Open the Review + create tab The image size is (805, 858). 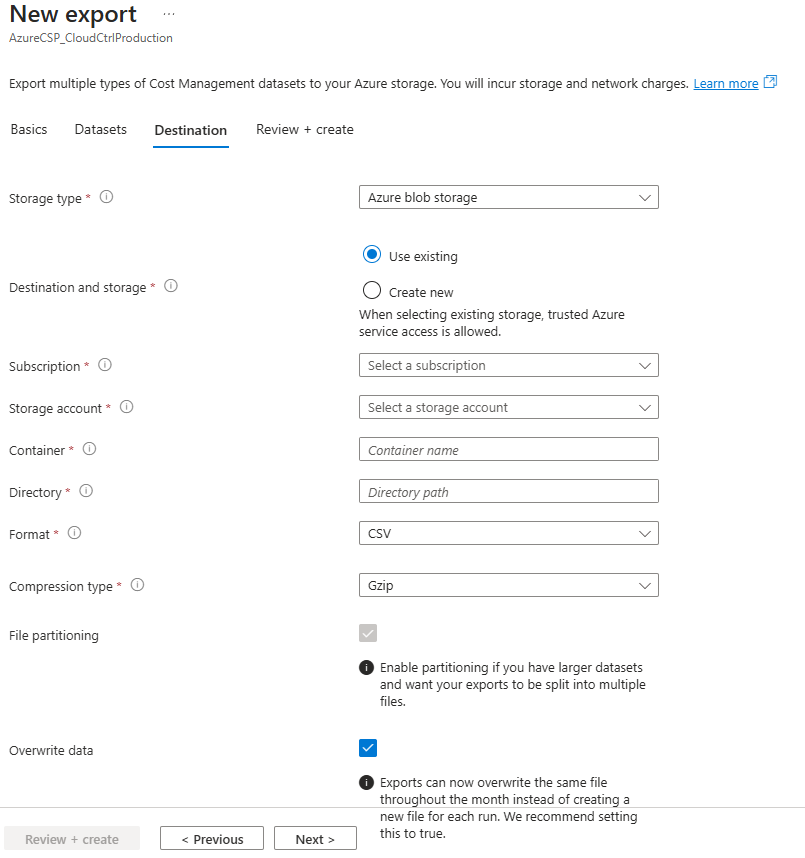(304, 129)
